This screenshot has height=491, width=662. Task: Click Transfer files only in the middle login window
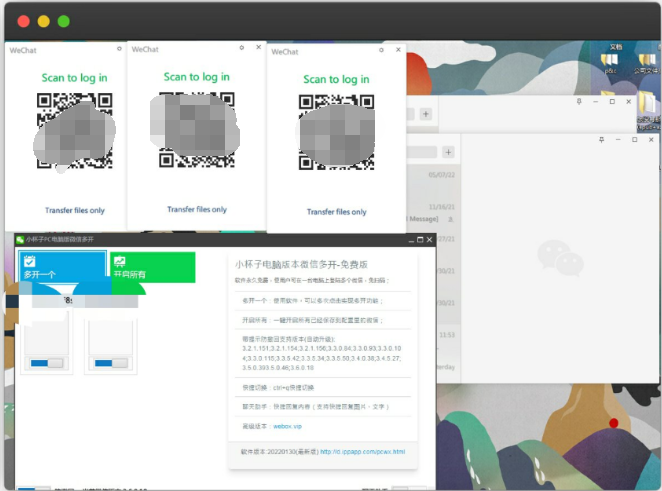tap(197, 210)
